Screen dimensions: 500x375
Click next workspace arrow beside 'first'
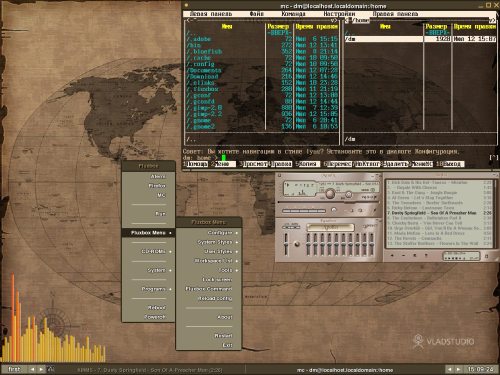pyautogui.click(x=41, y=369)
